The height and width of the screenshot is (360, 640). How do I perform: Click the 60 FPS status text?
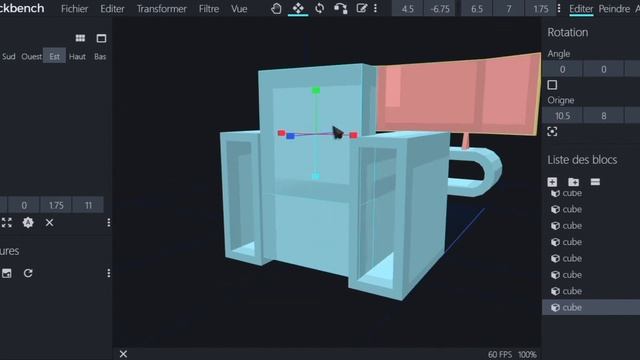click(500, 354)
